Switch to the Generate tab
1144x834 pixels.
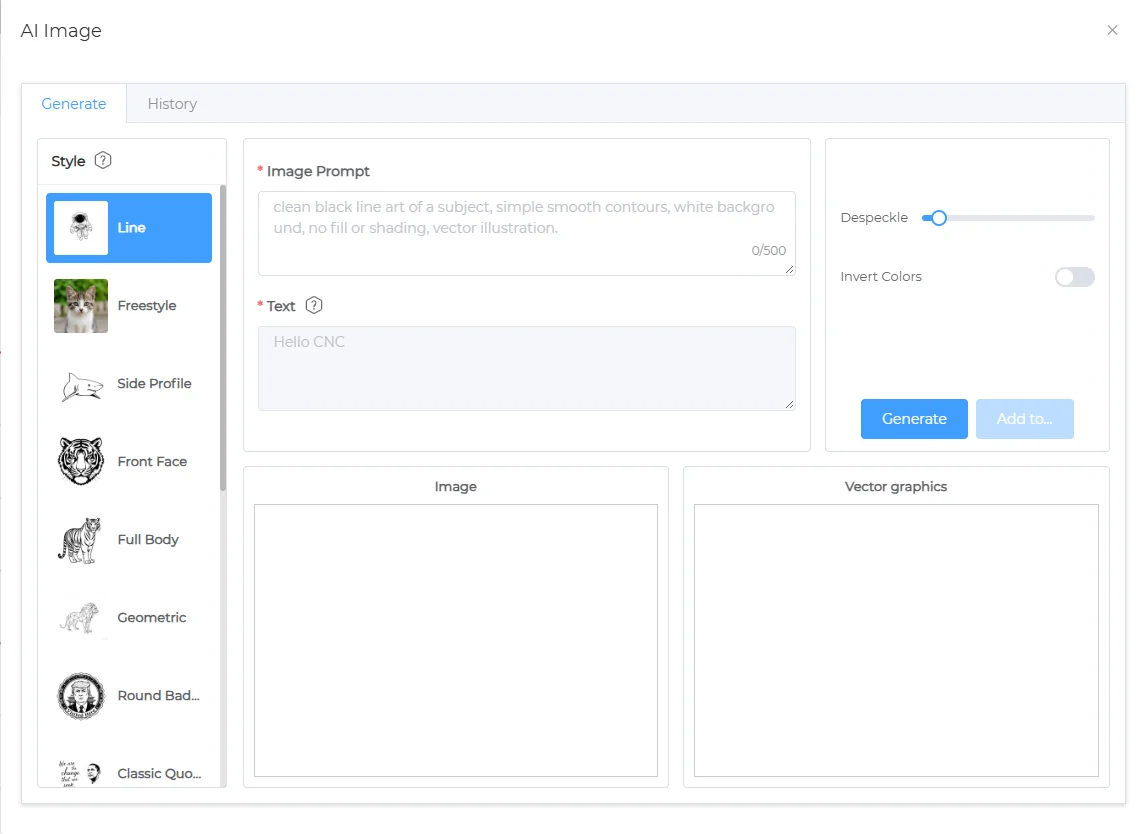74,104
